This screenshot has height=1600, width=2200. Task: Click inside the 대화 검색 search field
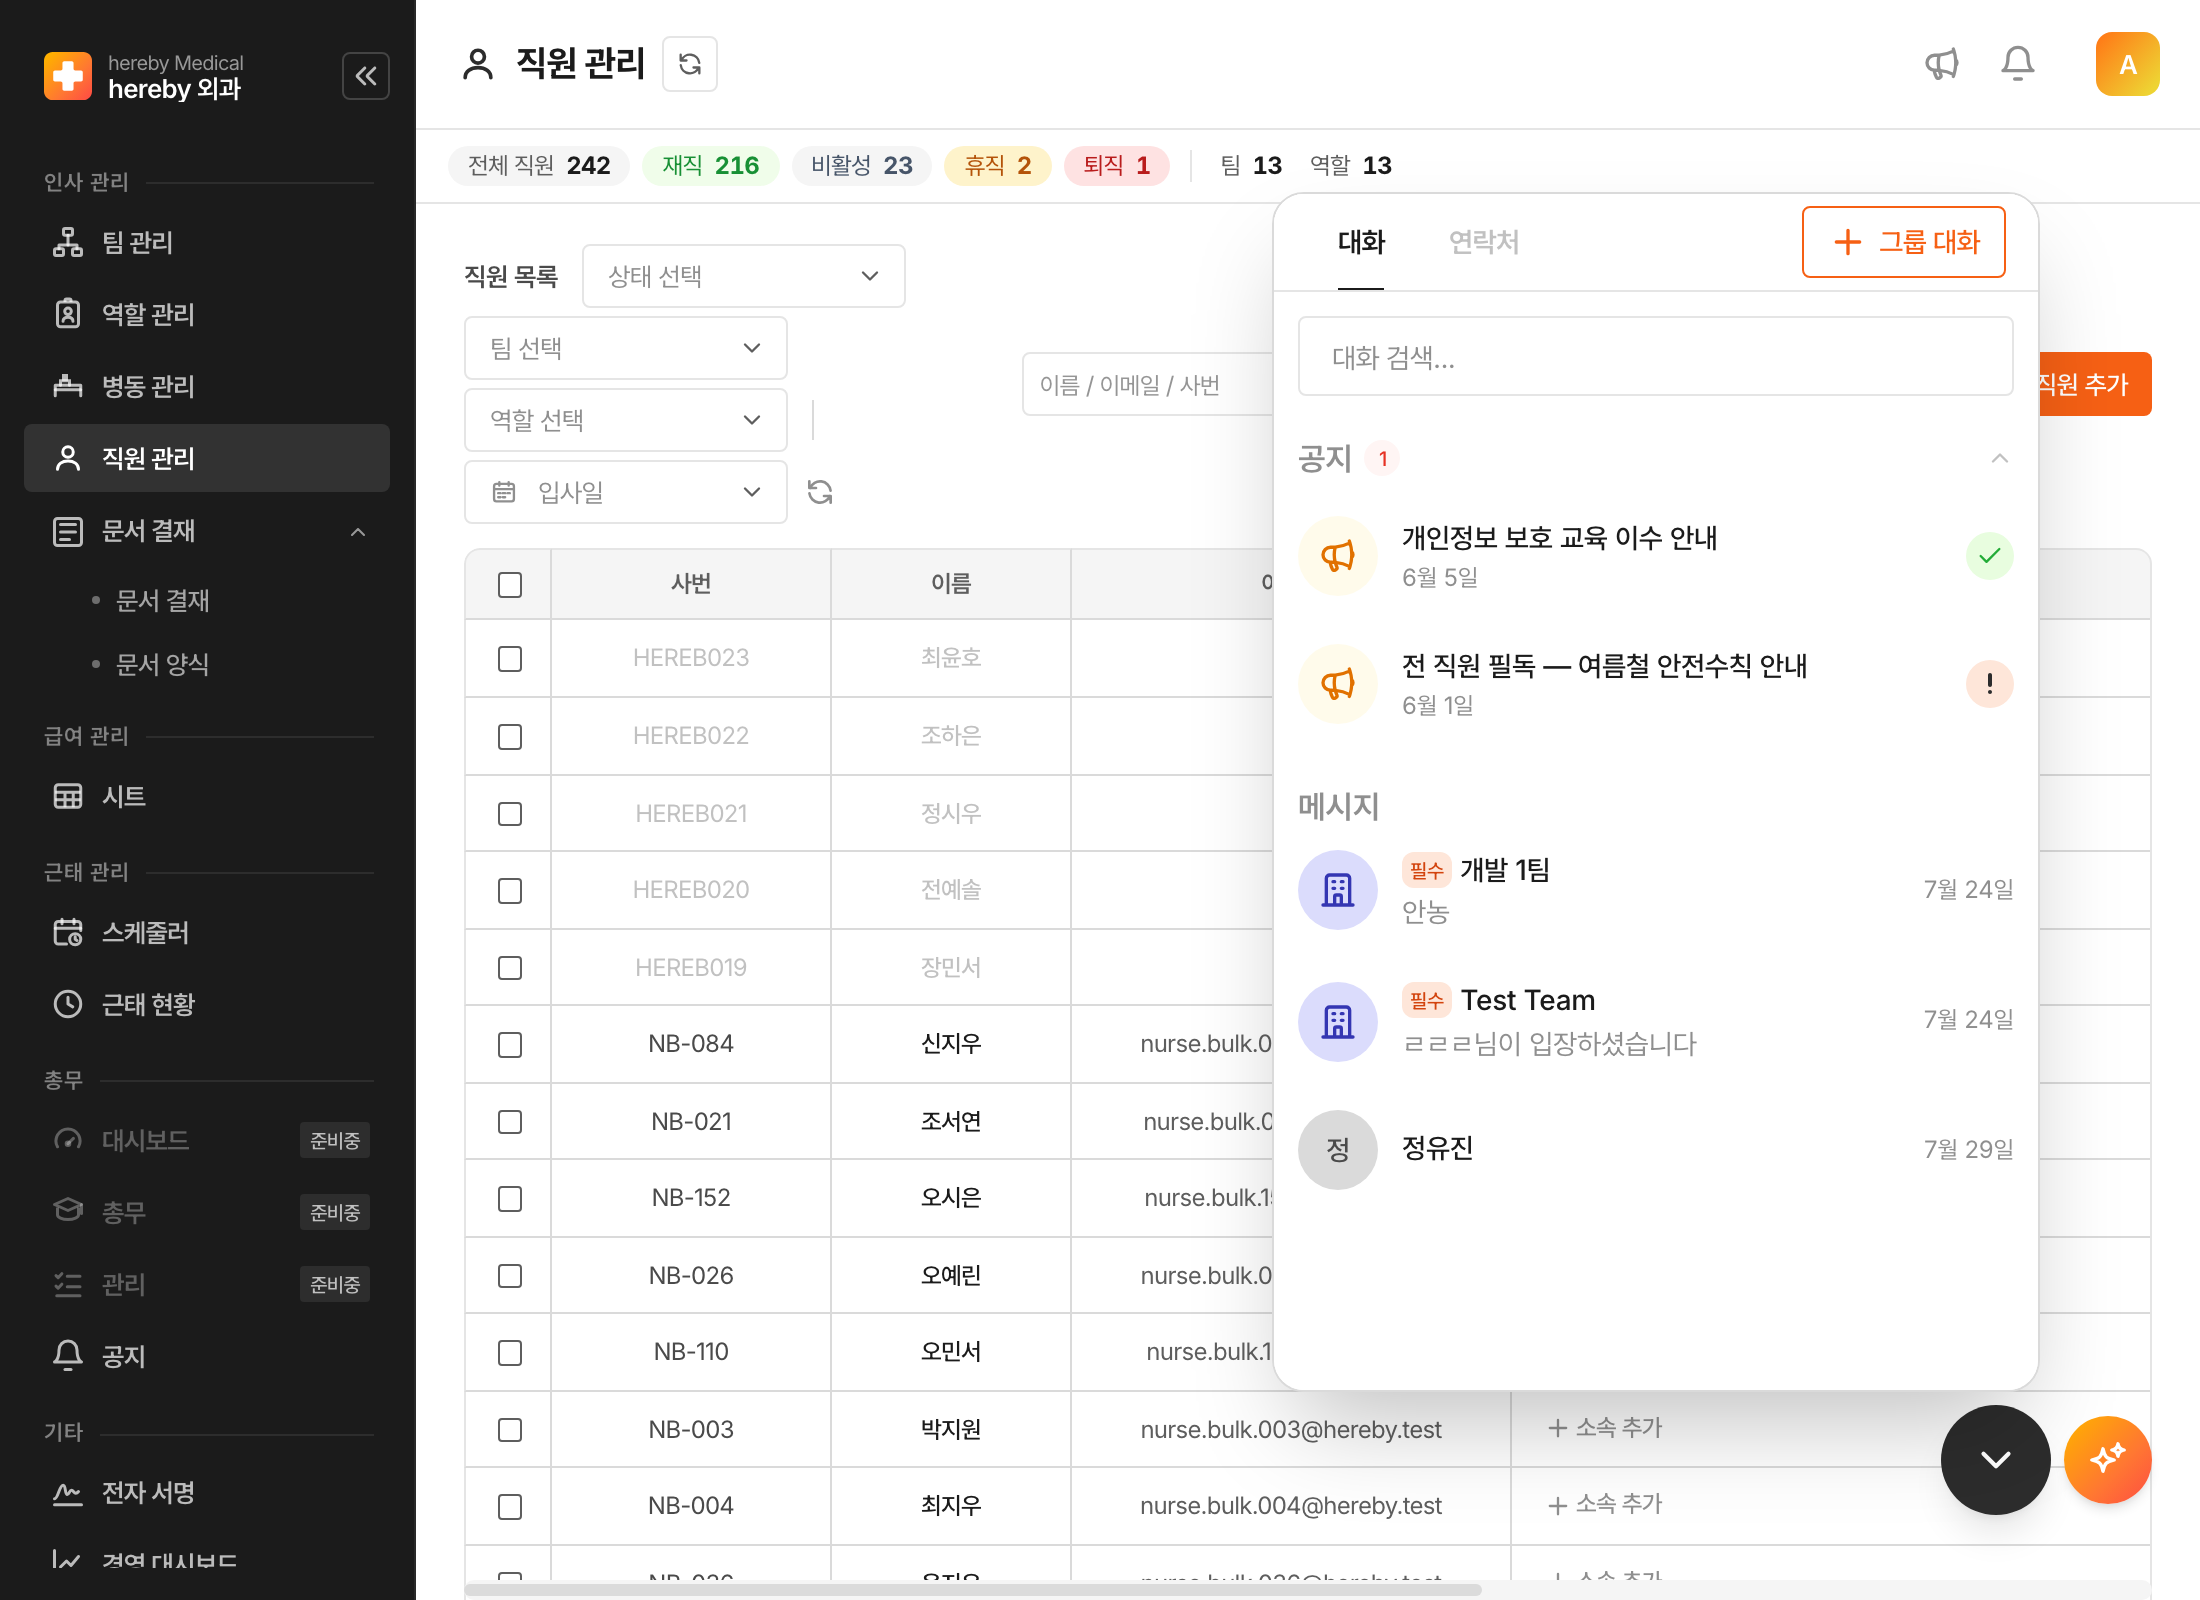1656,357
